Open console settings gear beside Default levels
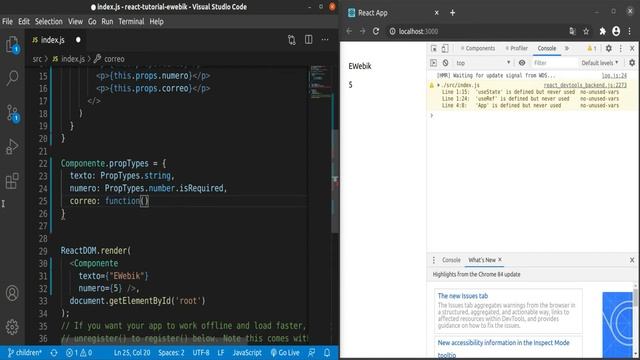 pyautogui.click(x=632, y=63)
